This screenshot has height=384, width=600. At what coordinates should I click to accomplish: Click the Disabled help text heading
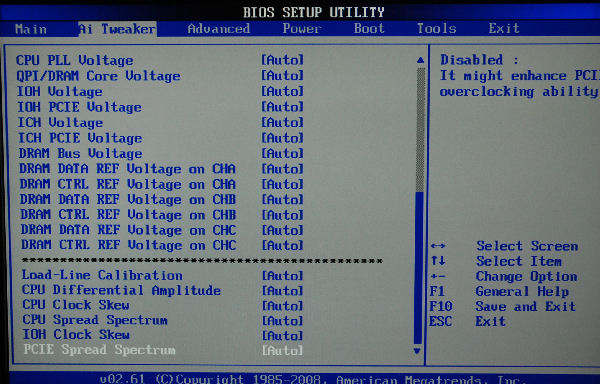tap(479, 60)
